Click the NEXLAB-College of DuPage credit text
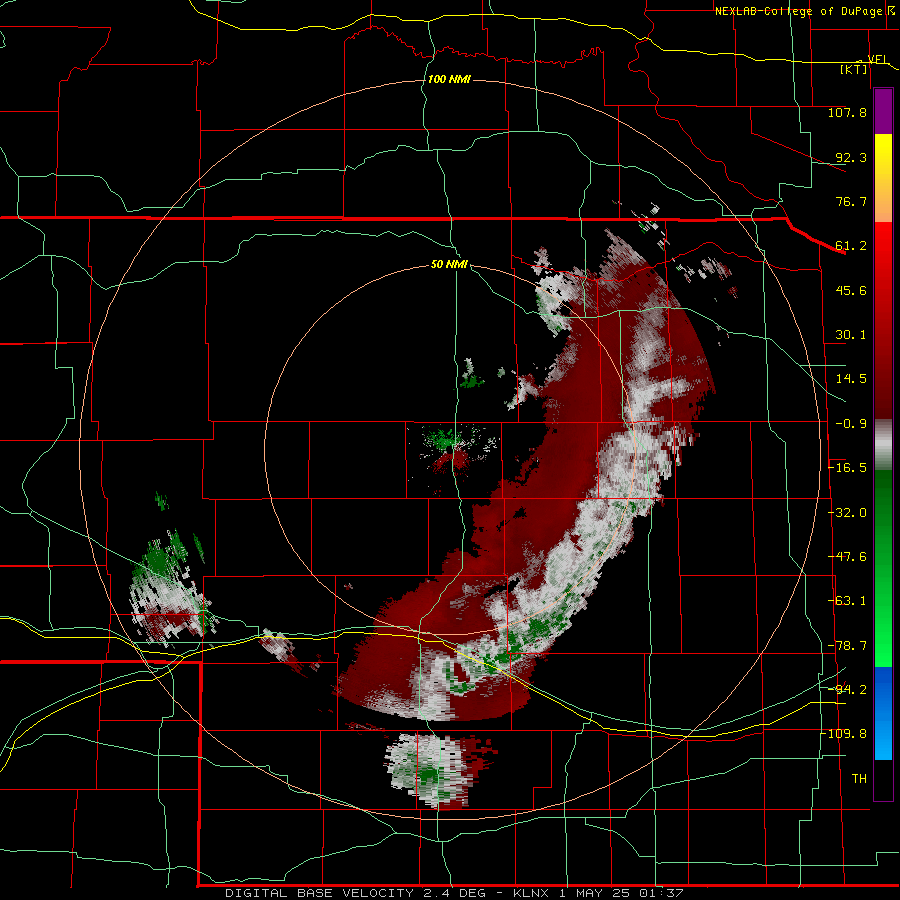Viewport: 900px width, 900px height. [x=798, y=11]
